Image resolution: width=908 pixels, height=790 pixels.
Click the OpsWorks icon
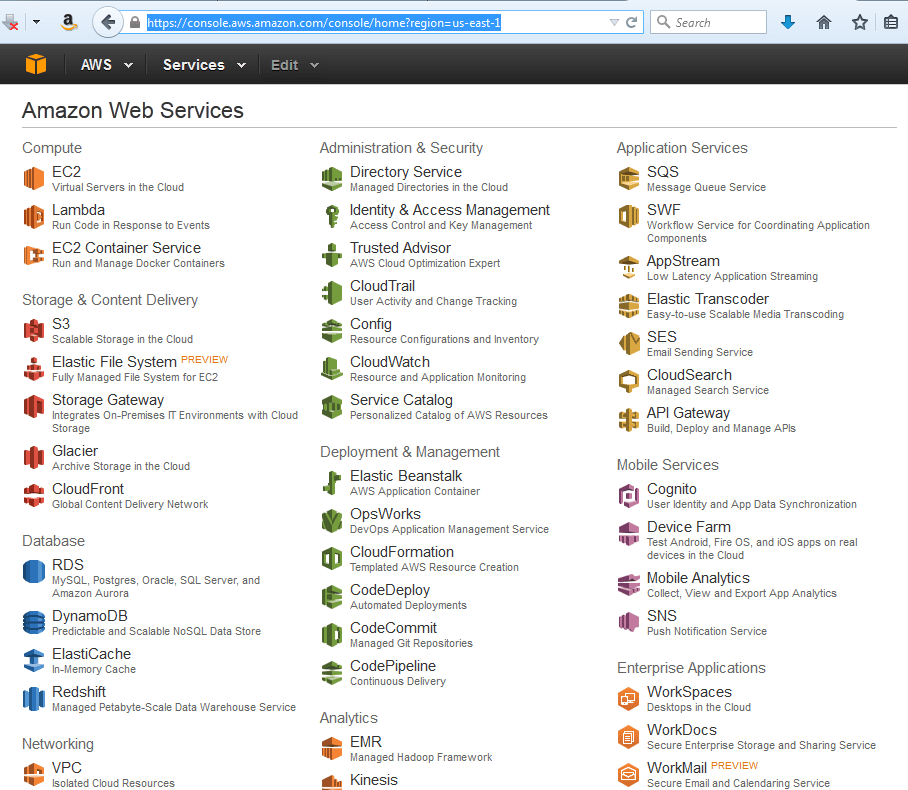point(332,521)
